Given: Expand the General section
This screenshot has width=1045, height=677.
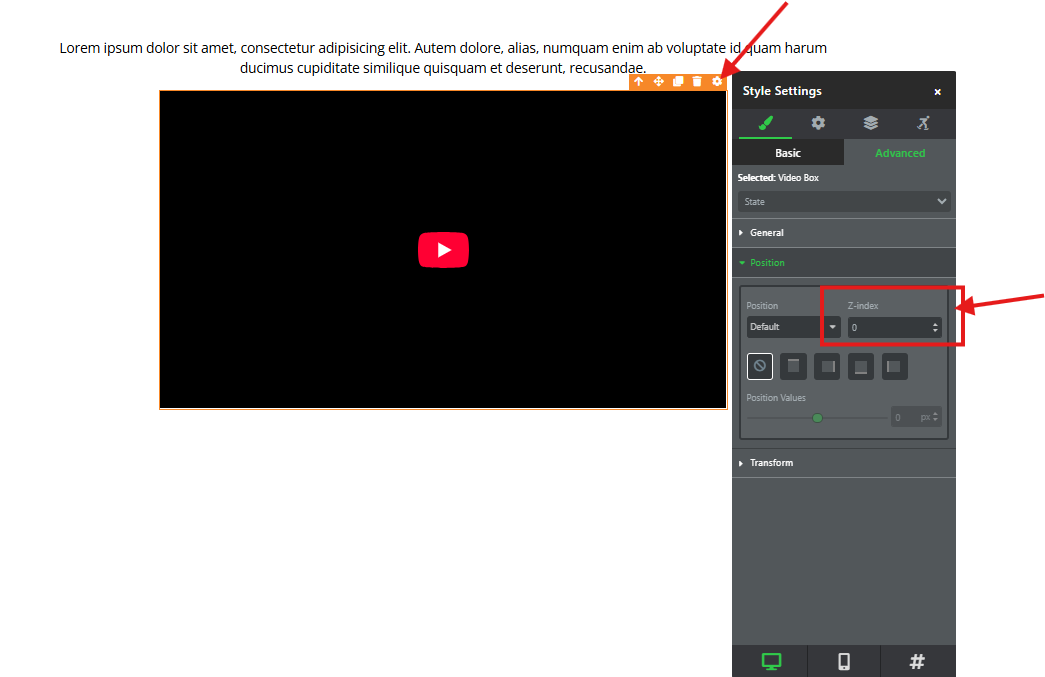Looking at the screenshot, I should 844,233.
